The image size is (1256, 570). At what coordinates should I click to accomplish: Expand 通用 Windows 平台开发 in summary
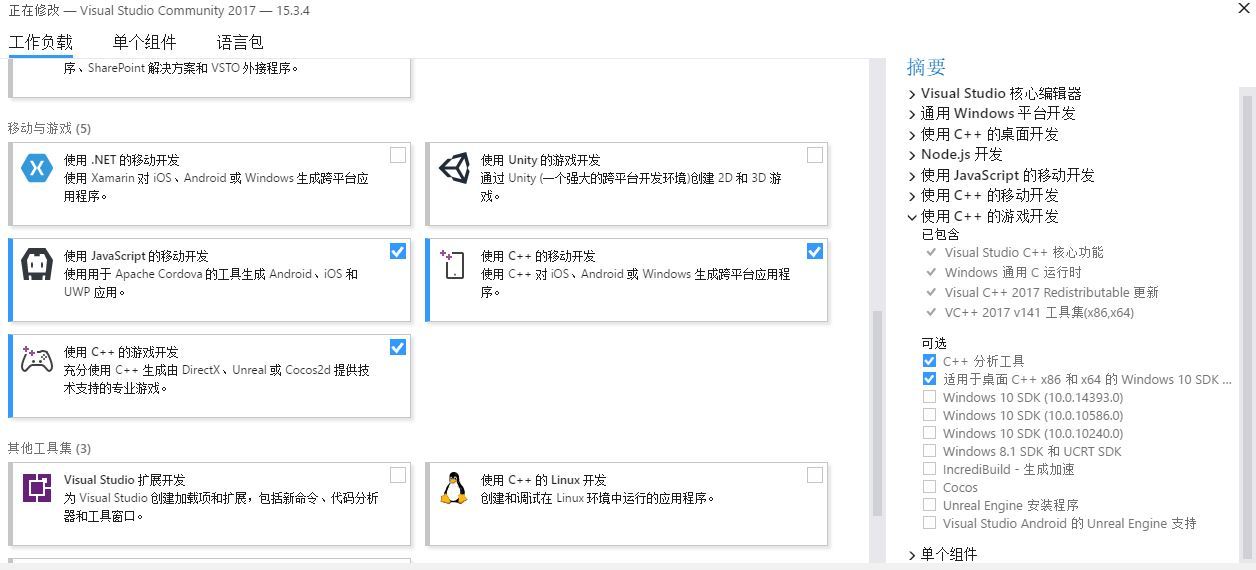912,114
